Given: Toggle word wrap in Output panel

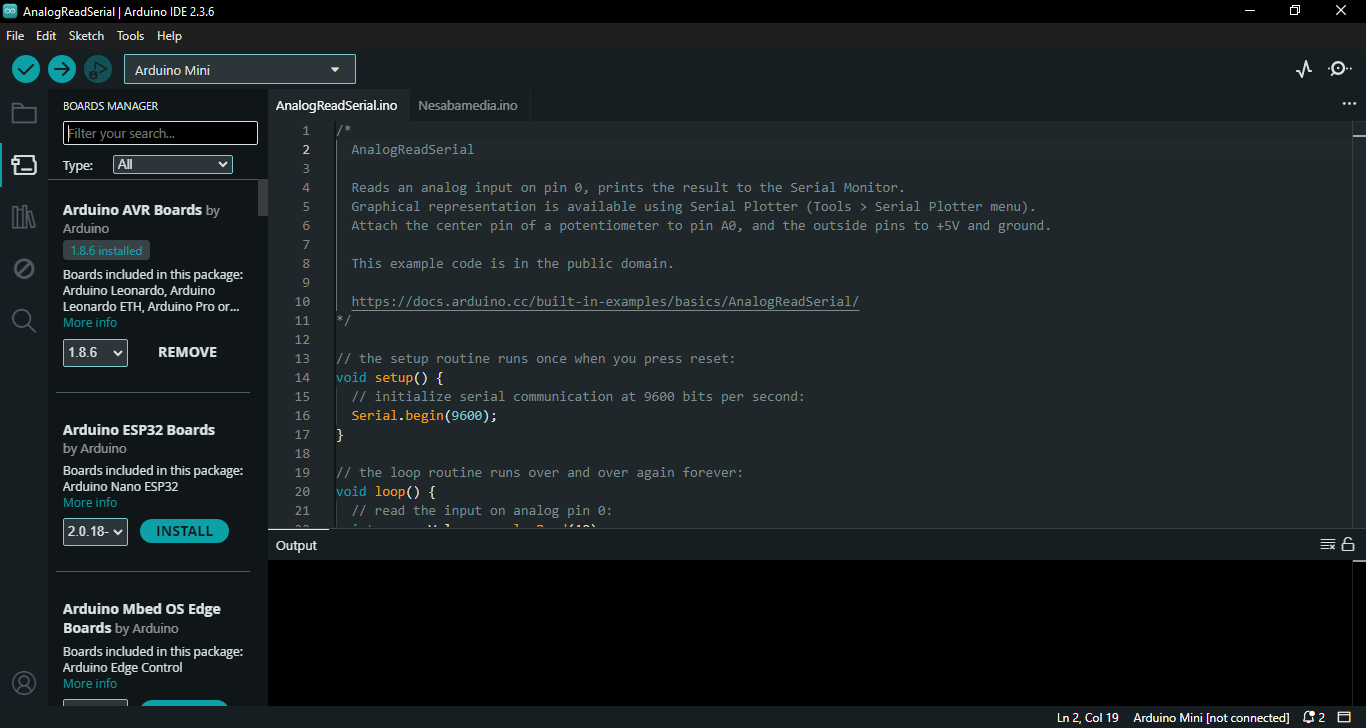Looking at the screenshot, I should (1327, 545).
